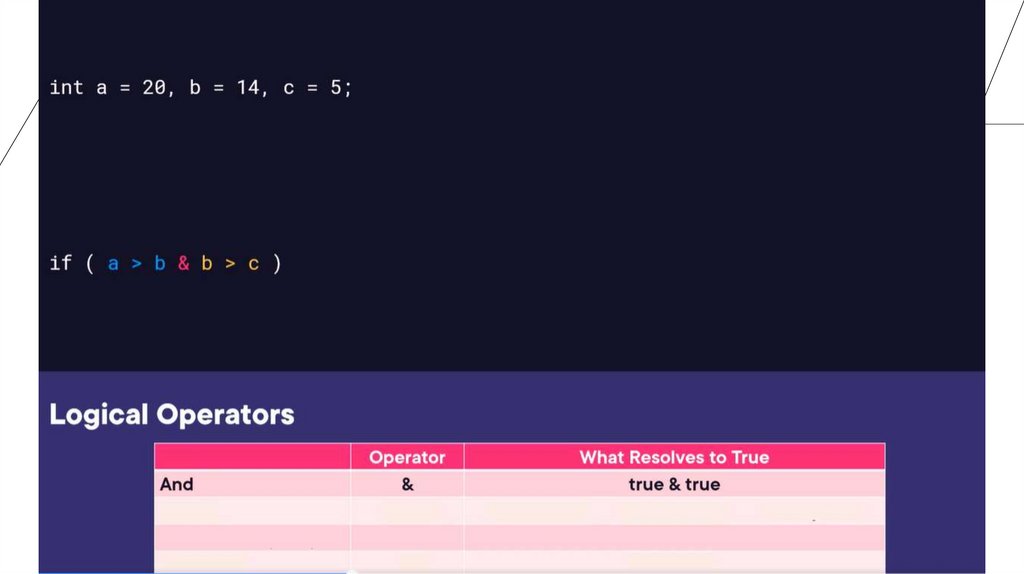Select the value 5 assigned to c

click(x=337, y=88)
